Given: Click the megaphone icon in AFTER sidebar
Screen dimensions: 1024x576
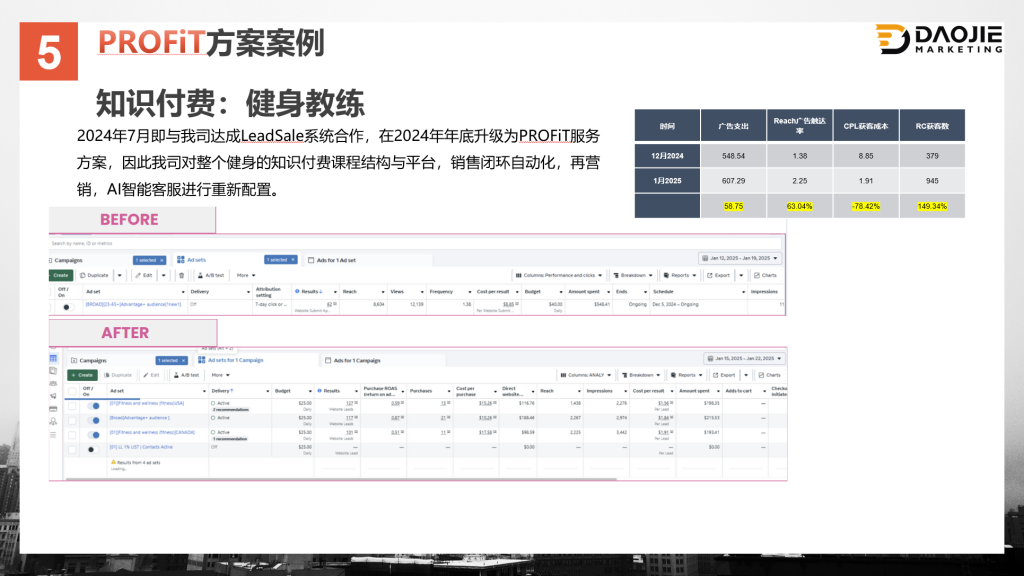Looking at the screenshot, I should (54, 396).
